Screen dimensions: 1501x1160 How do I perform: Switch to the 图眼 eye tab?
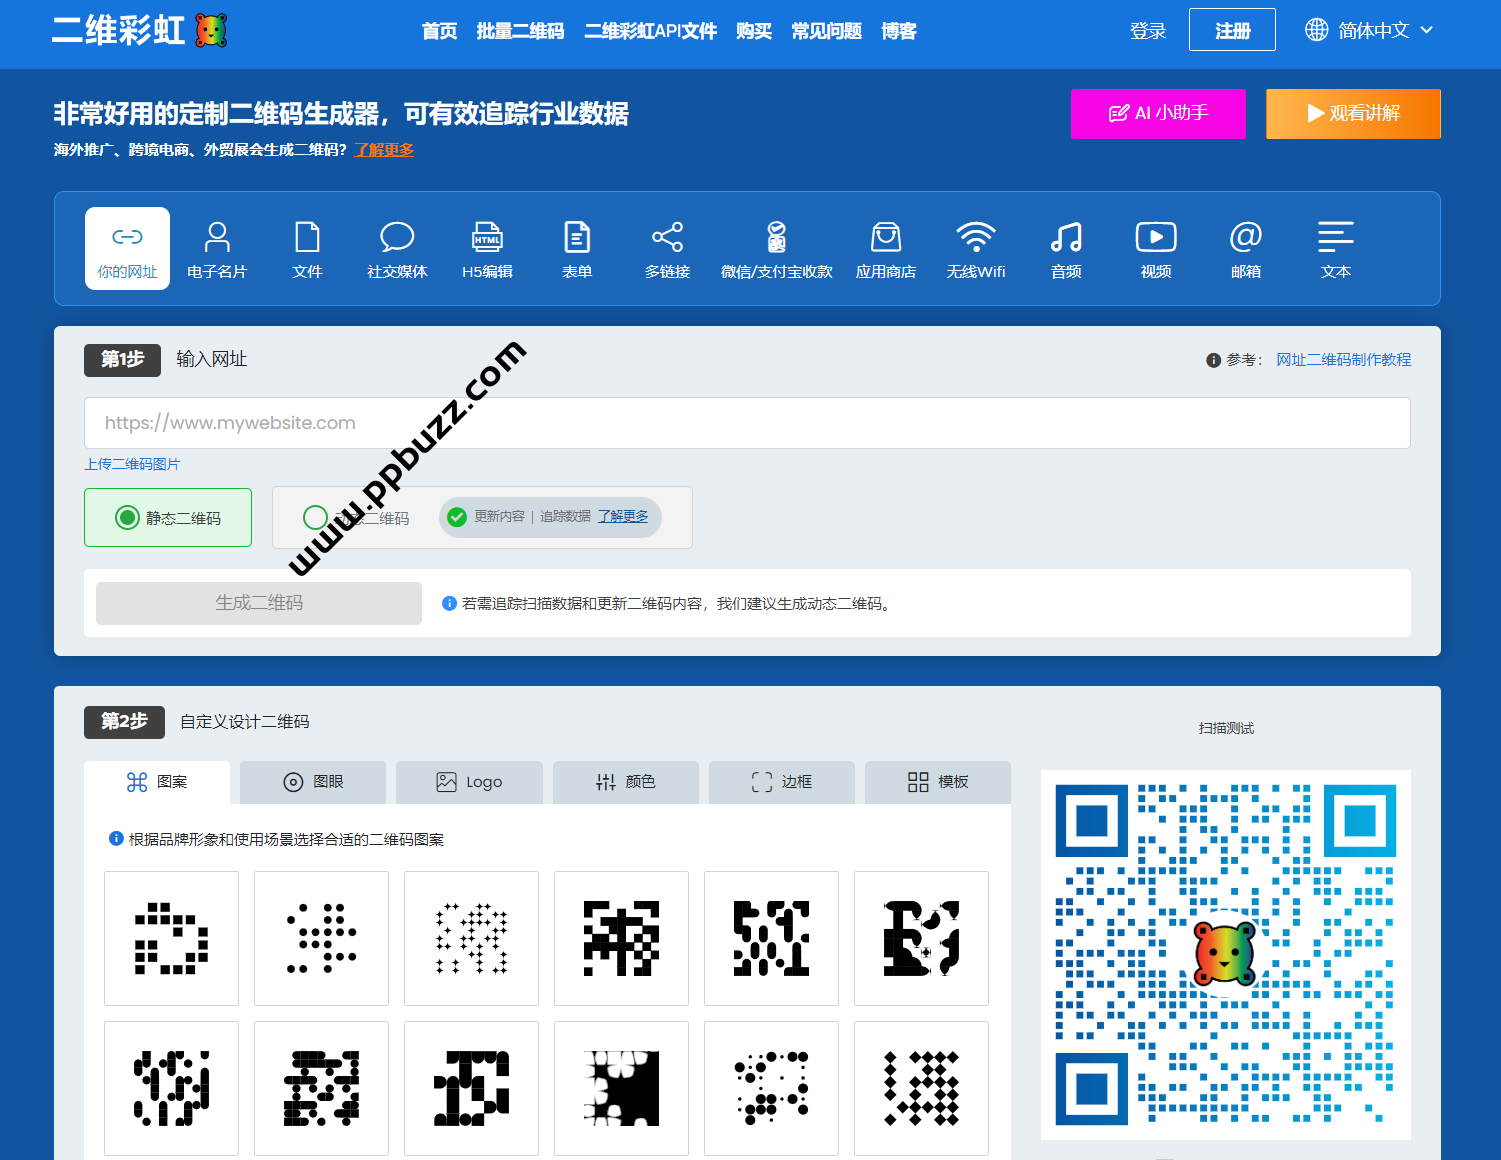pos(313,782)
